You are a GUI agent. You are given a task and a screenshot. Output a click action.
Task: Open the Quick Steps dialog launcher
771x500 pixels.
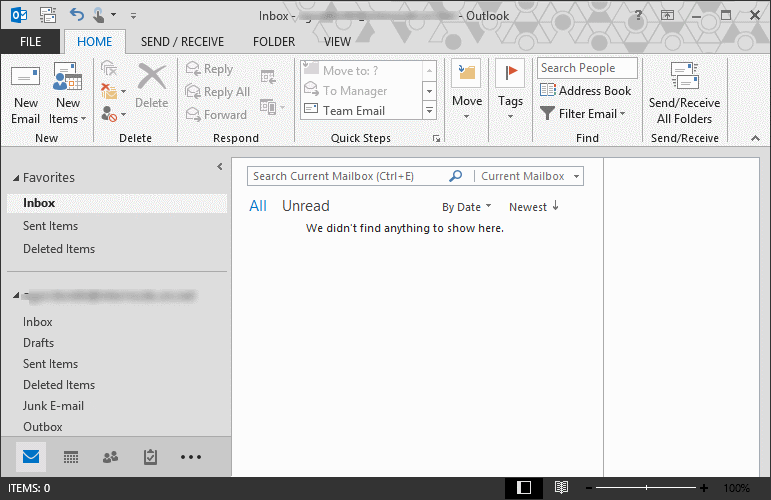coord(436,139)
